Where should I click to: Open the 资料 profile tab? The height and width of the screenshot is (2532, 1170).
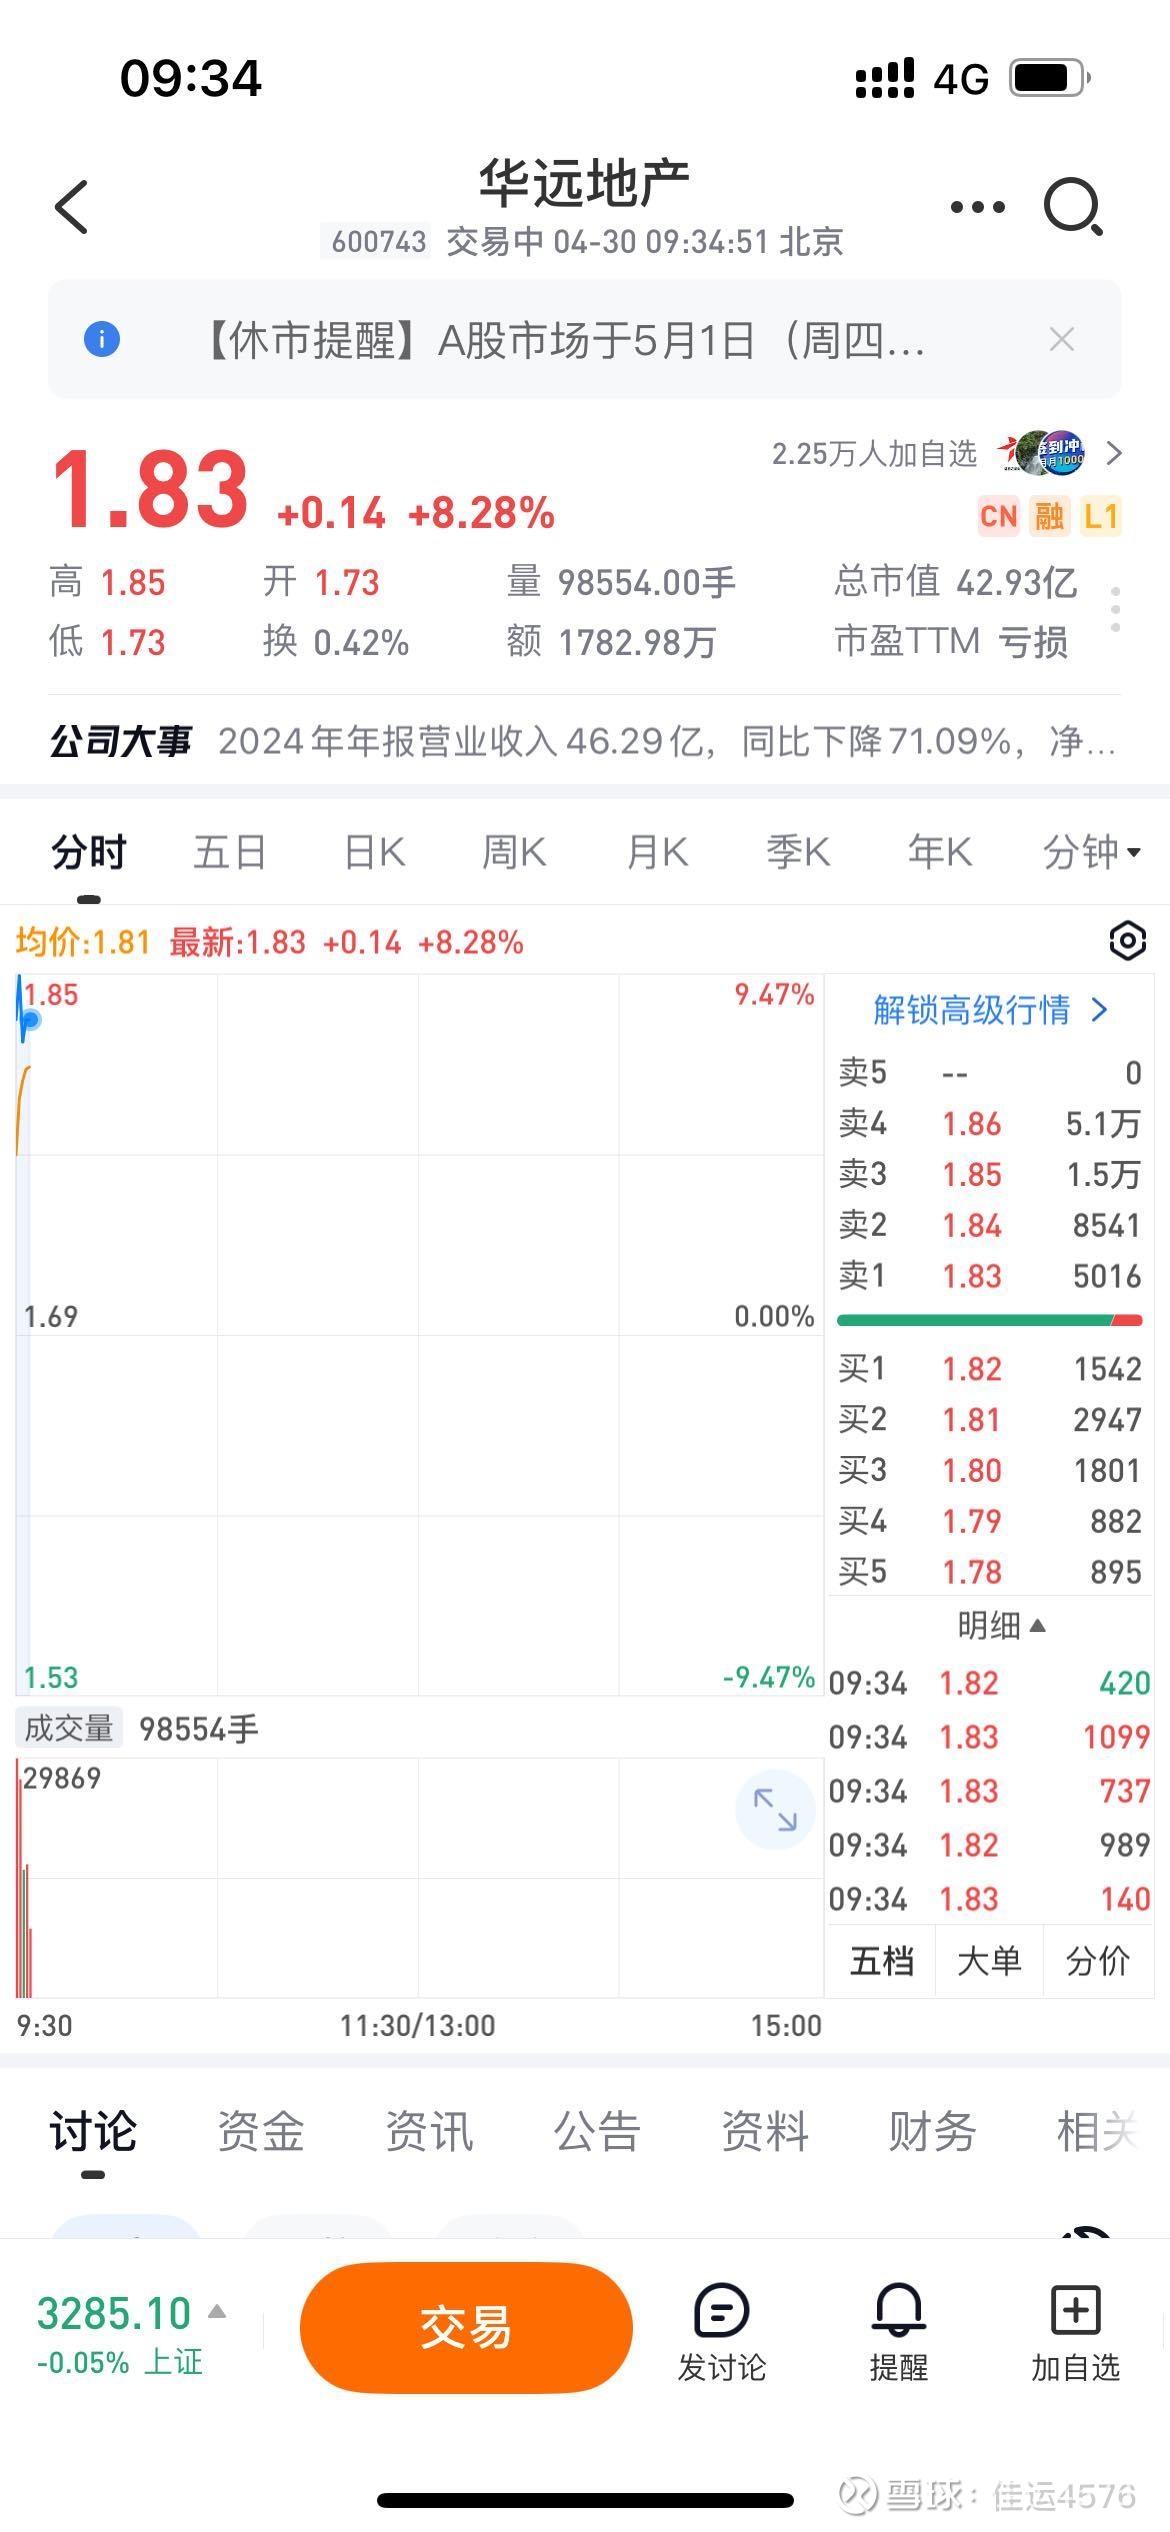pos(765,2131)
